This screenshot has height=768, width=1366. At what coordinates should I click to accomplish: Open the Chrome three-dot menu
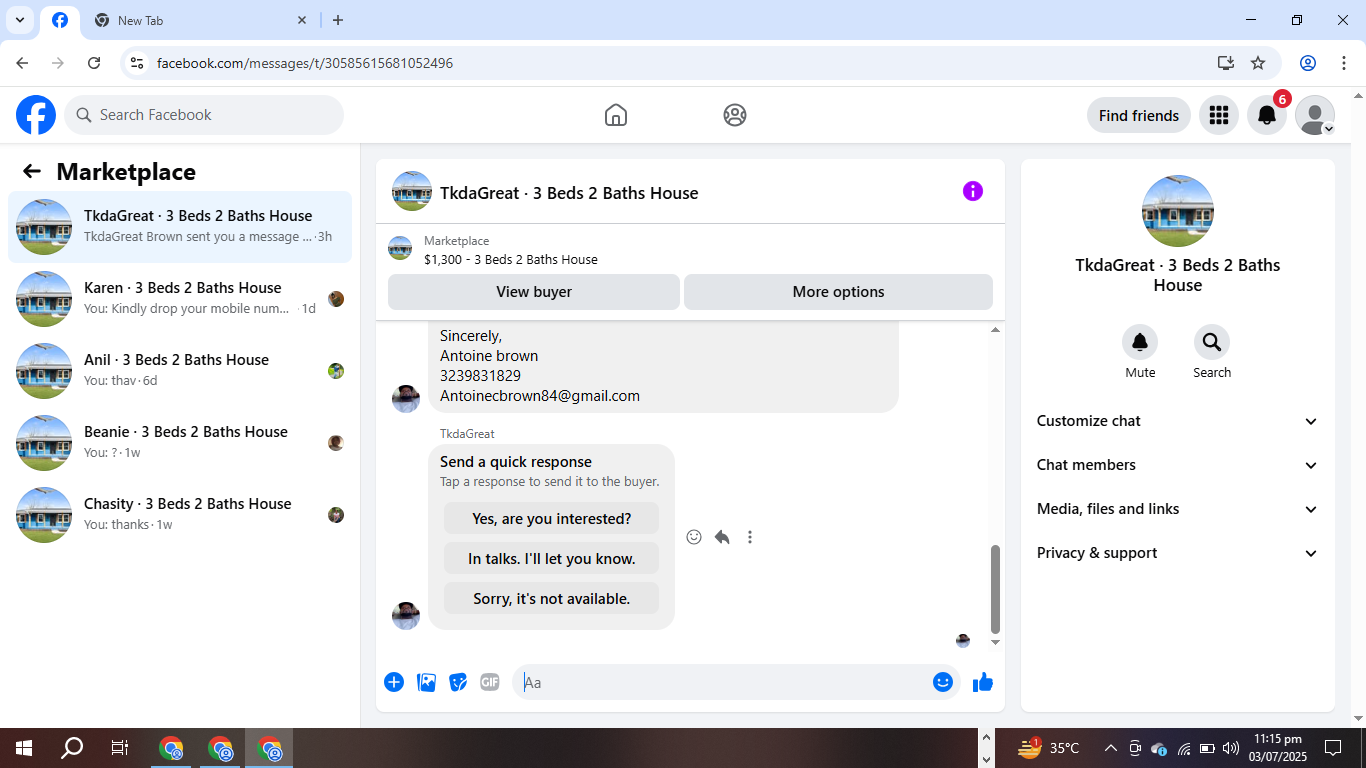pyautogui.click(x=1344, y=63)
